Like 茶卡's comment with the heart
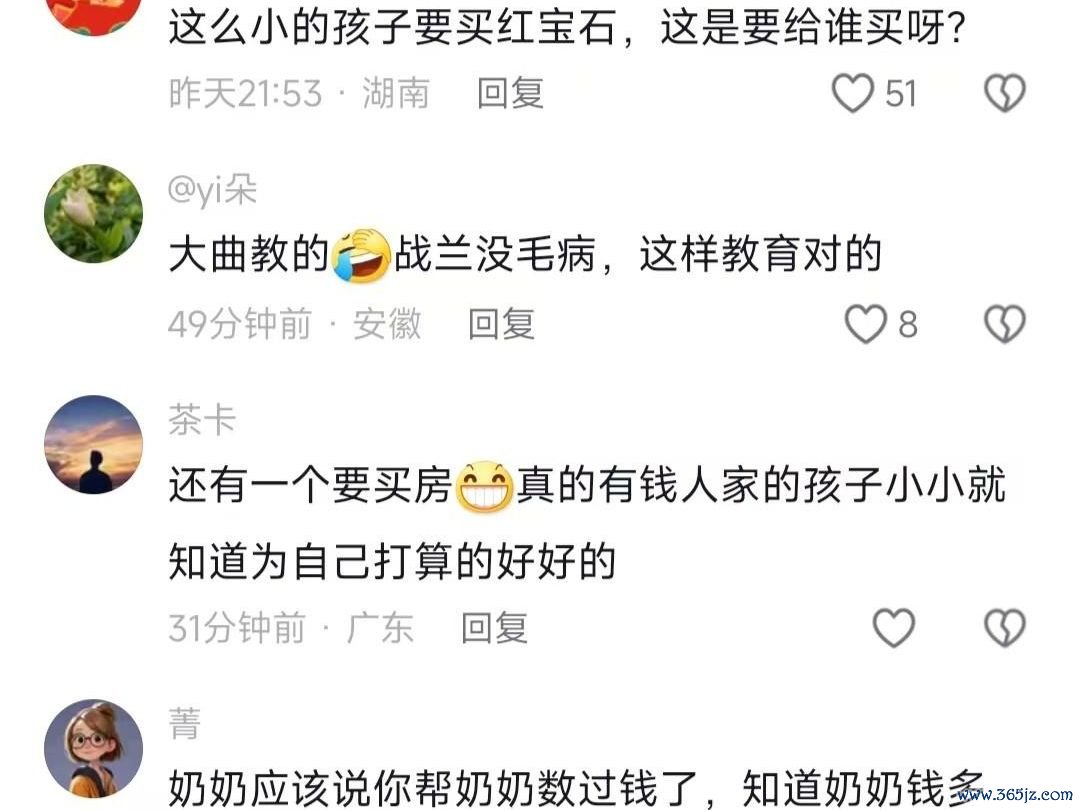1080x810 pixels. [894, 627]
